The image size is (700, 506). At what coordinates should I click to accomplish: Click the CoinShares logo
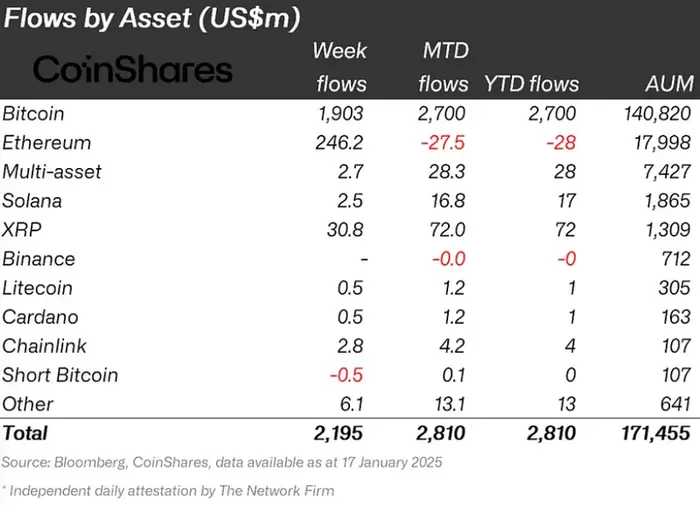[132, 68]
